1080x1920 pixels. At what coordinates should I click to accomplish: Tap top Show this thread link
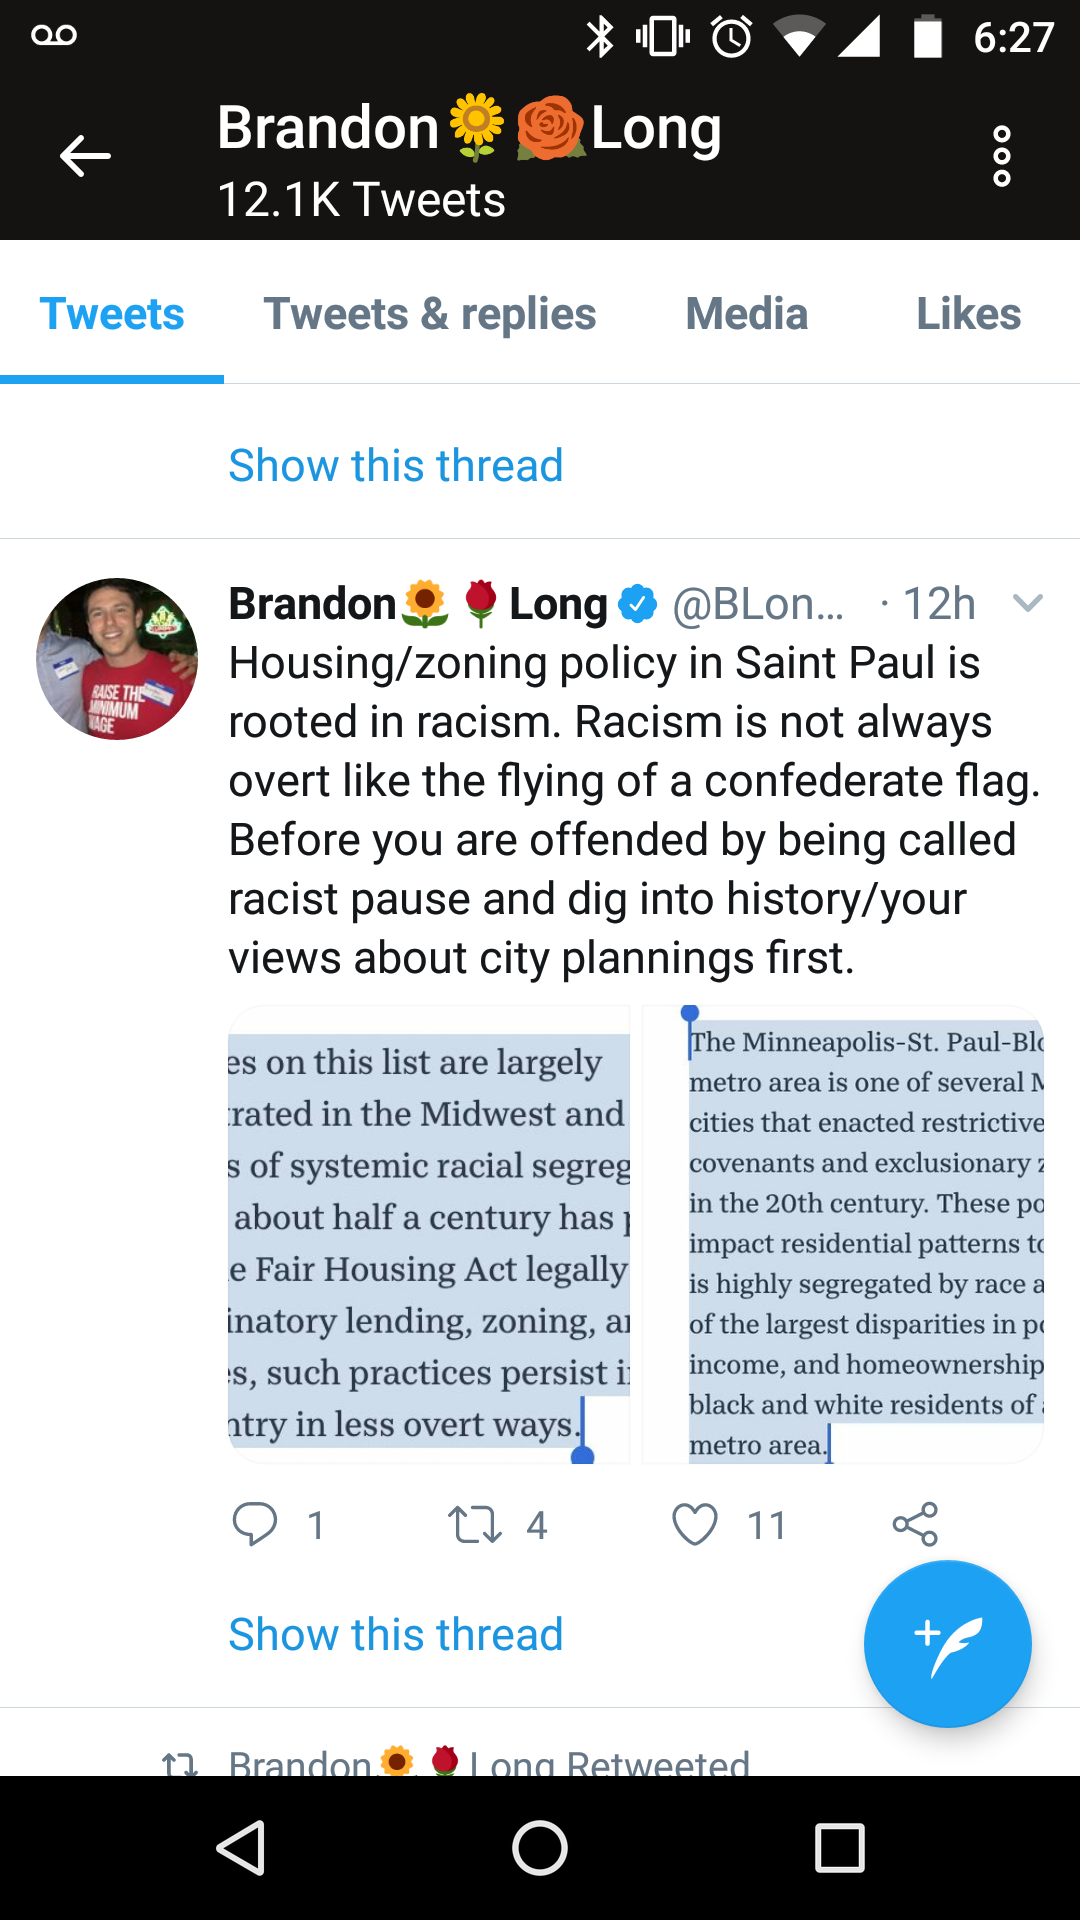click(396, 466)
